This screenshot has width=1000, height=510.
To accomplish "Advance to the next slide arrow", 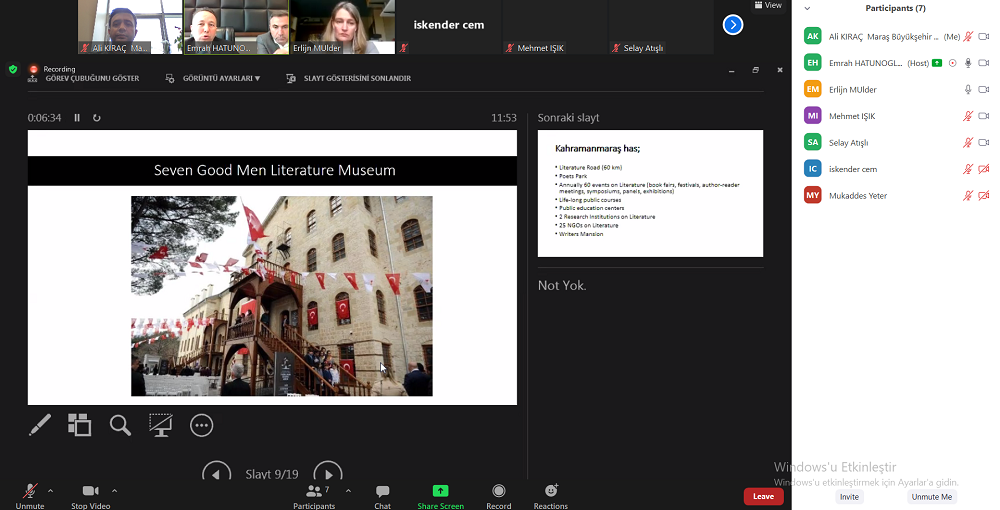I will point(327,474).
